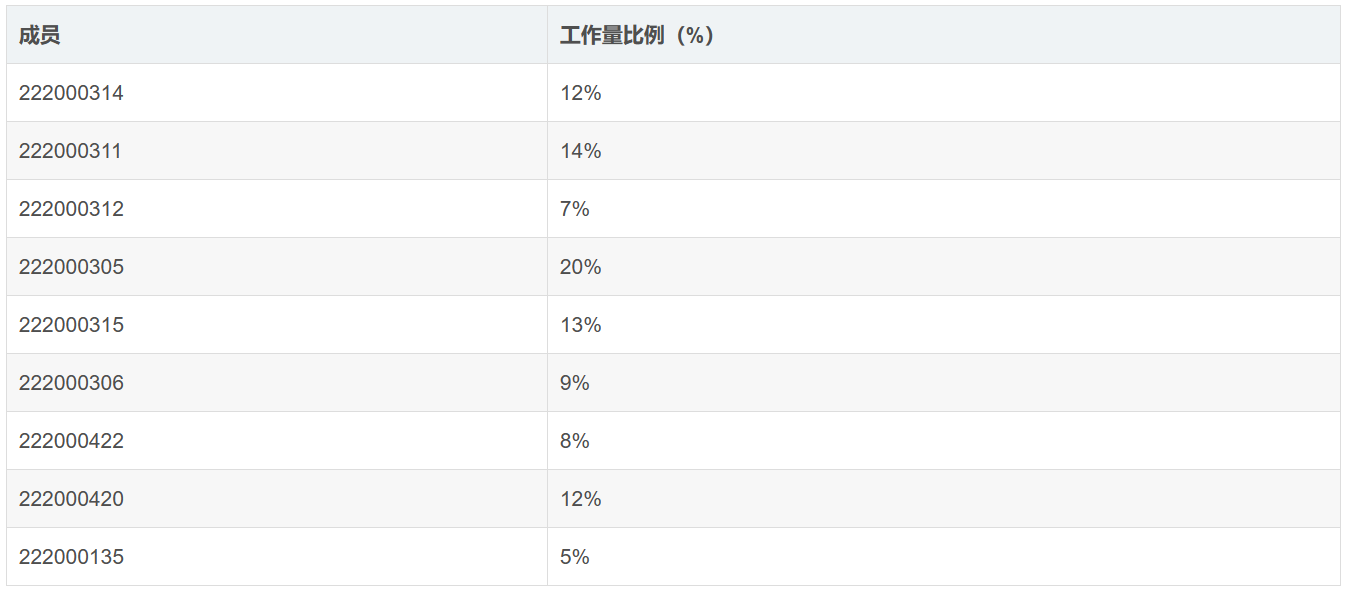Select member cell 222000311
The width and height of the screenshot is (1348, 591).
pyautogui.click(x=70, y=151)
